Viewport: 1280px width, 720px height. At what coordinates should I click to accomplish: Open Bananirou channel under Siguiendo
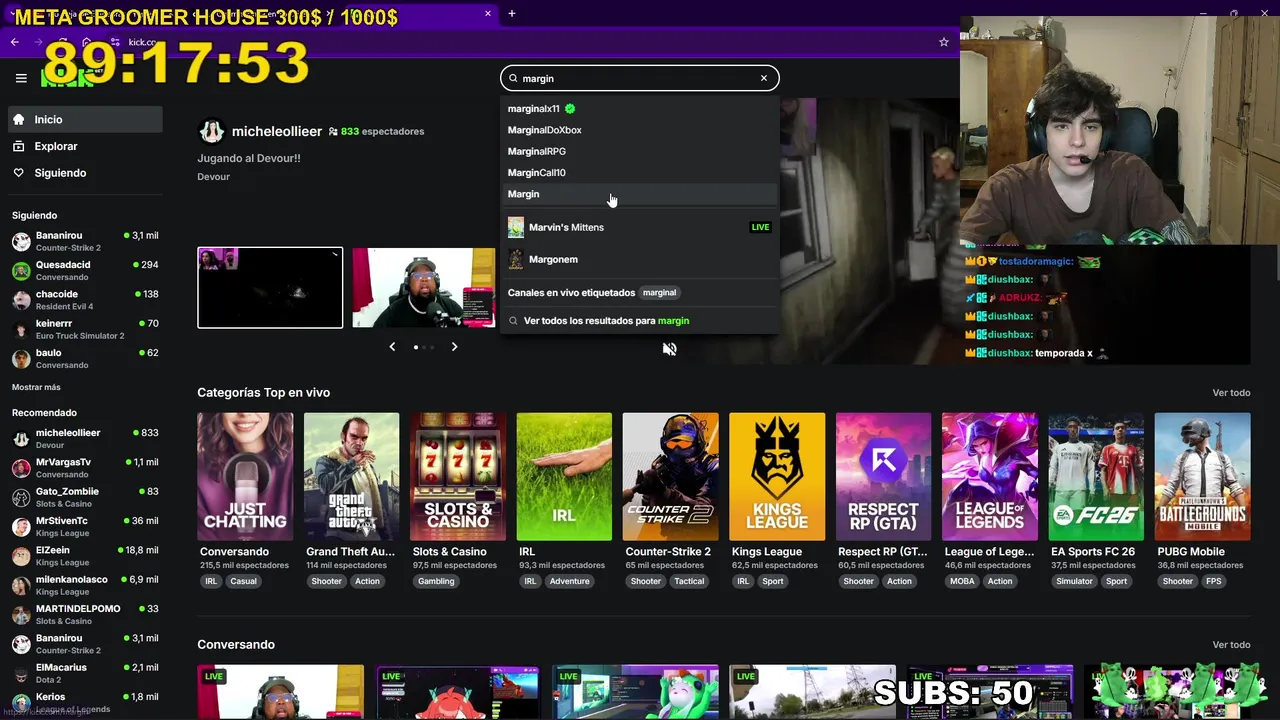85,241
